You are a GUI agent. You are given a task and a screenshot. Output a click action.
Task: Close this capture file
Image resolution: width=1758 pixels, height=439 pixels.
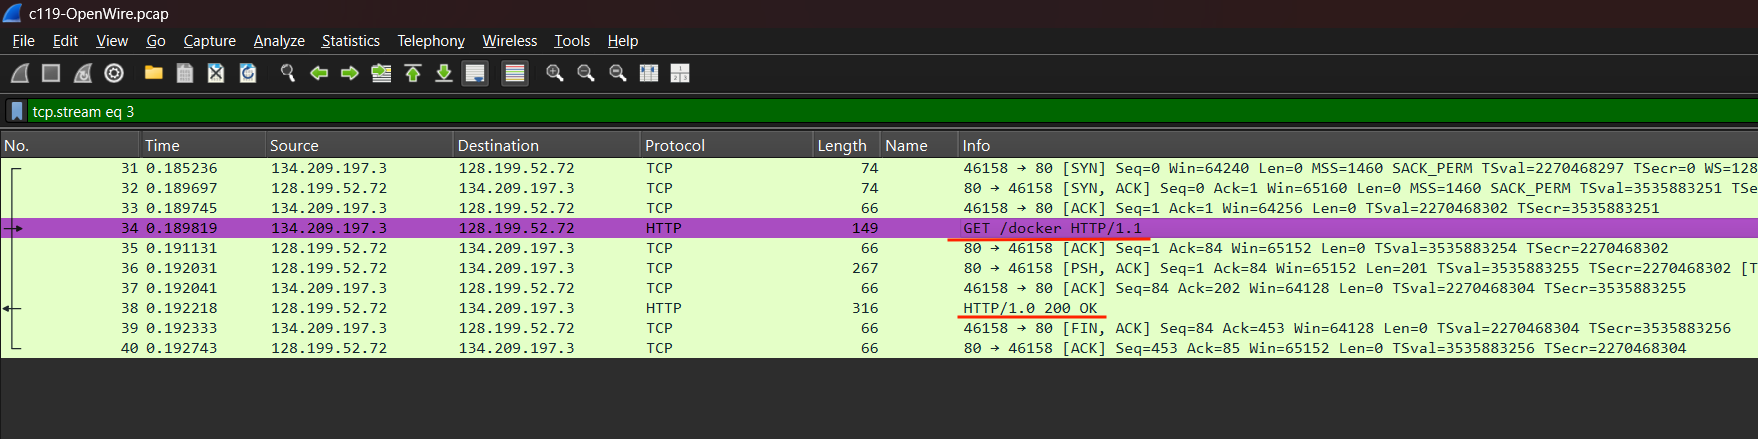216,73
